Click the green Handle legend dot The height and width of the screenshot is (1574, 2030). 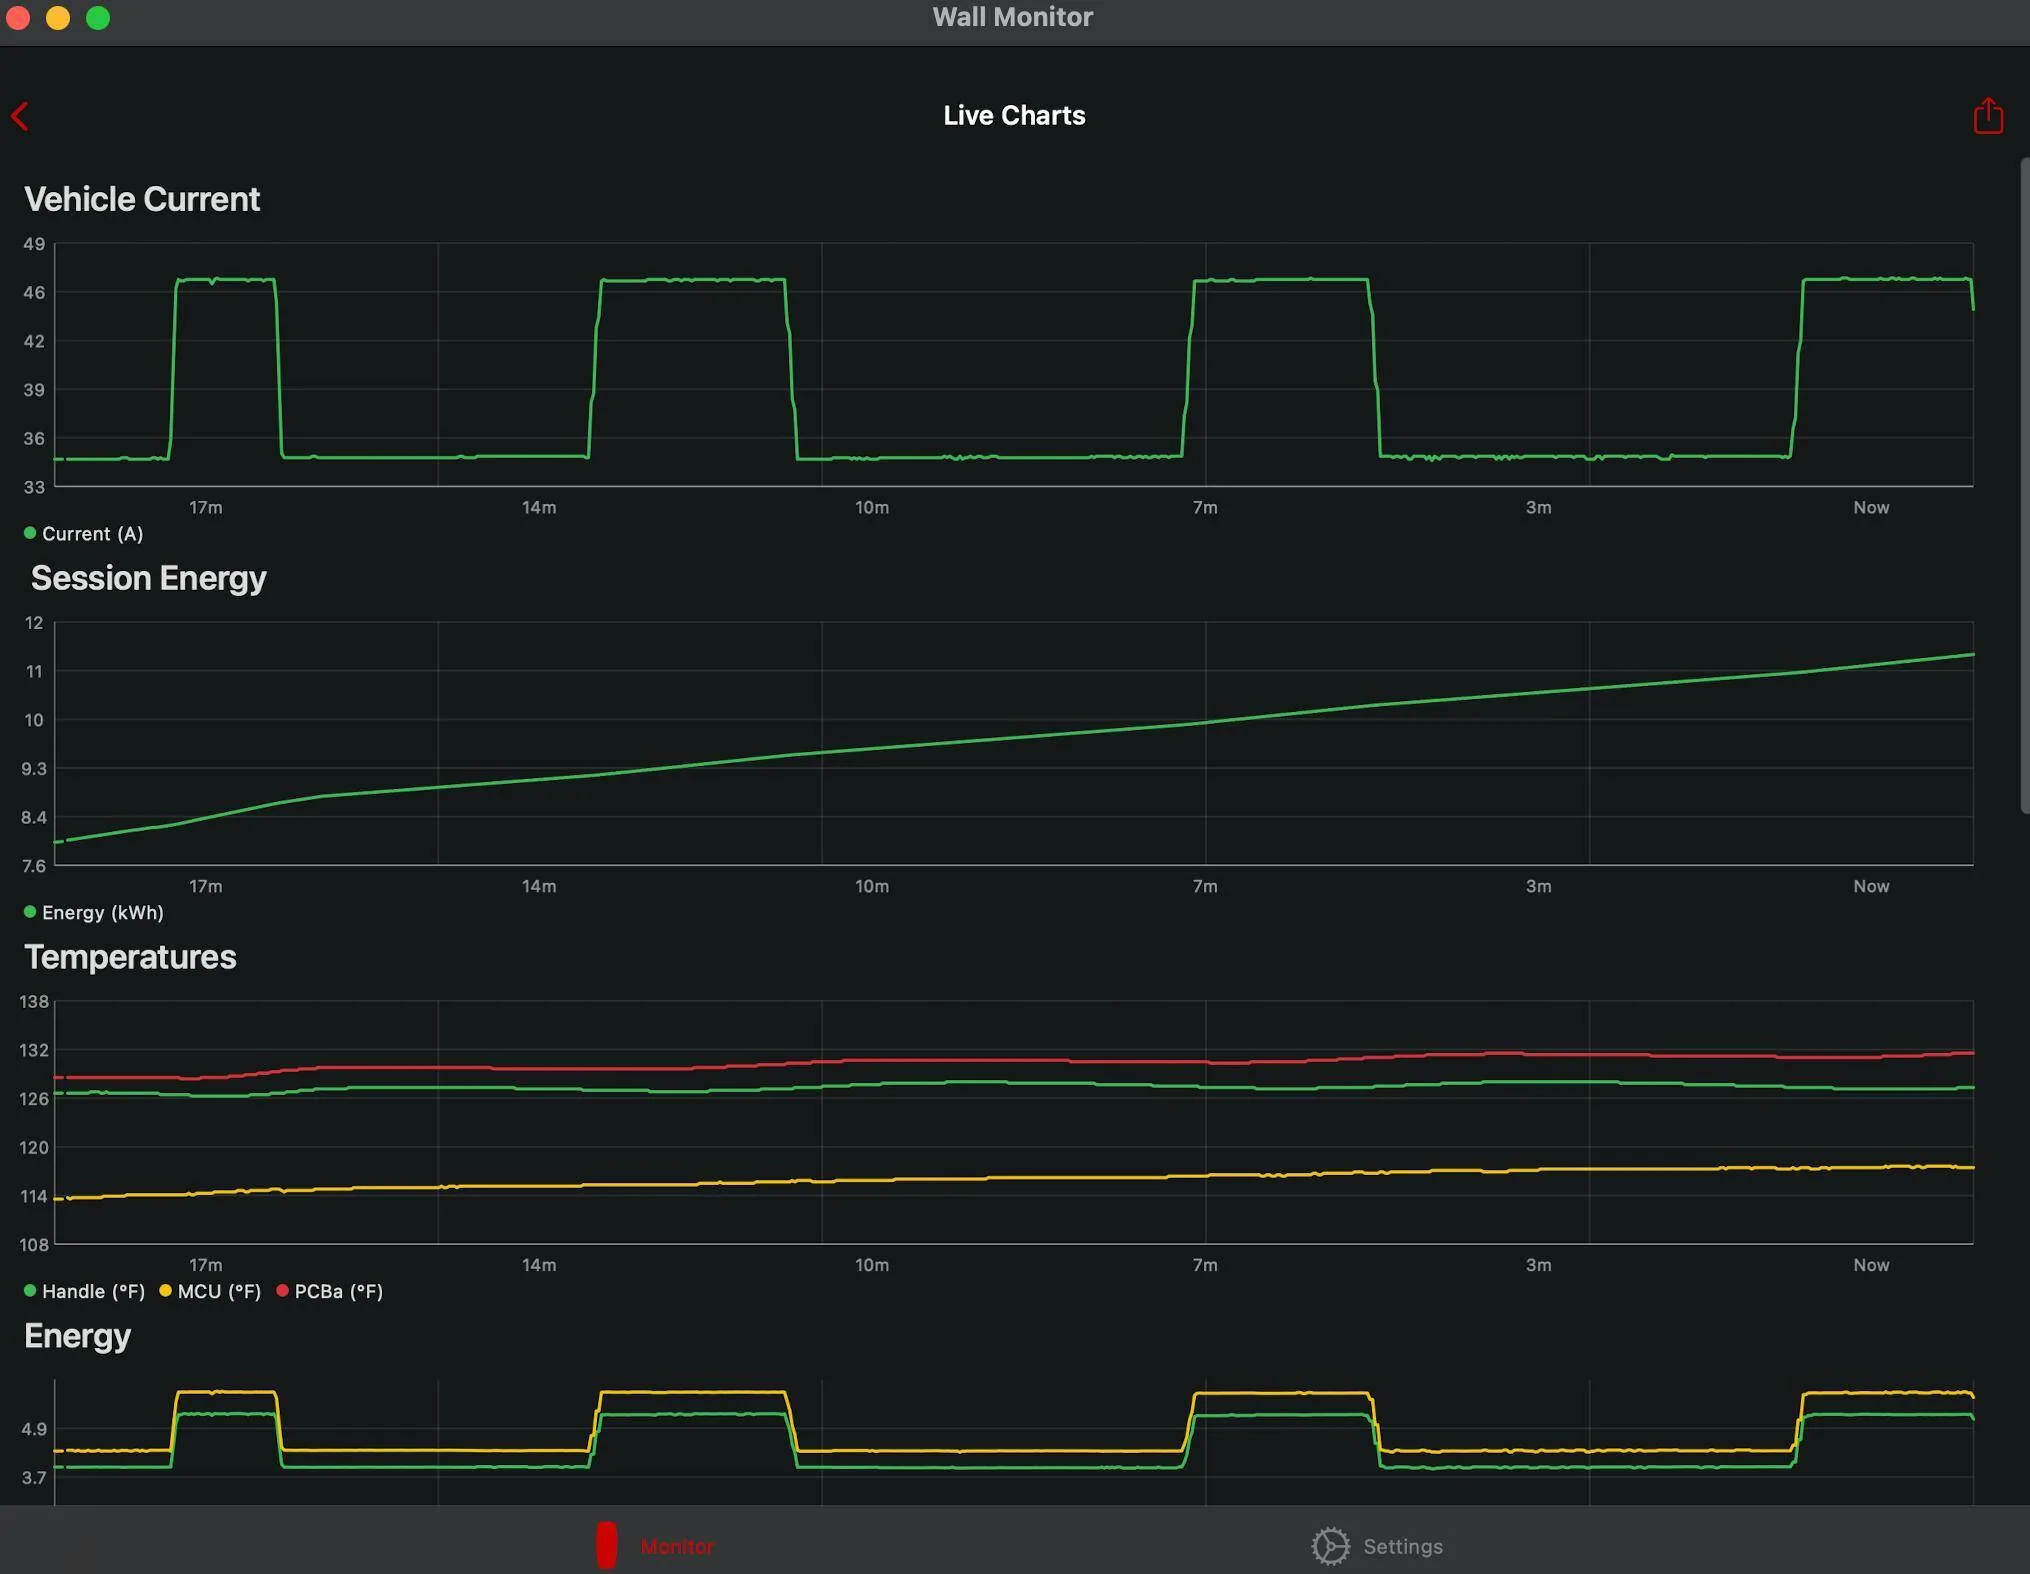(30, 1290)
